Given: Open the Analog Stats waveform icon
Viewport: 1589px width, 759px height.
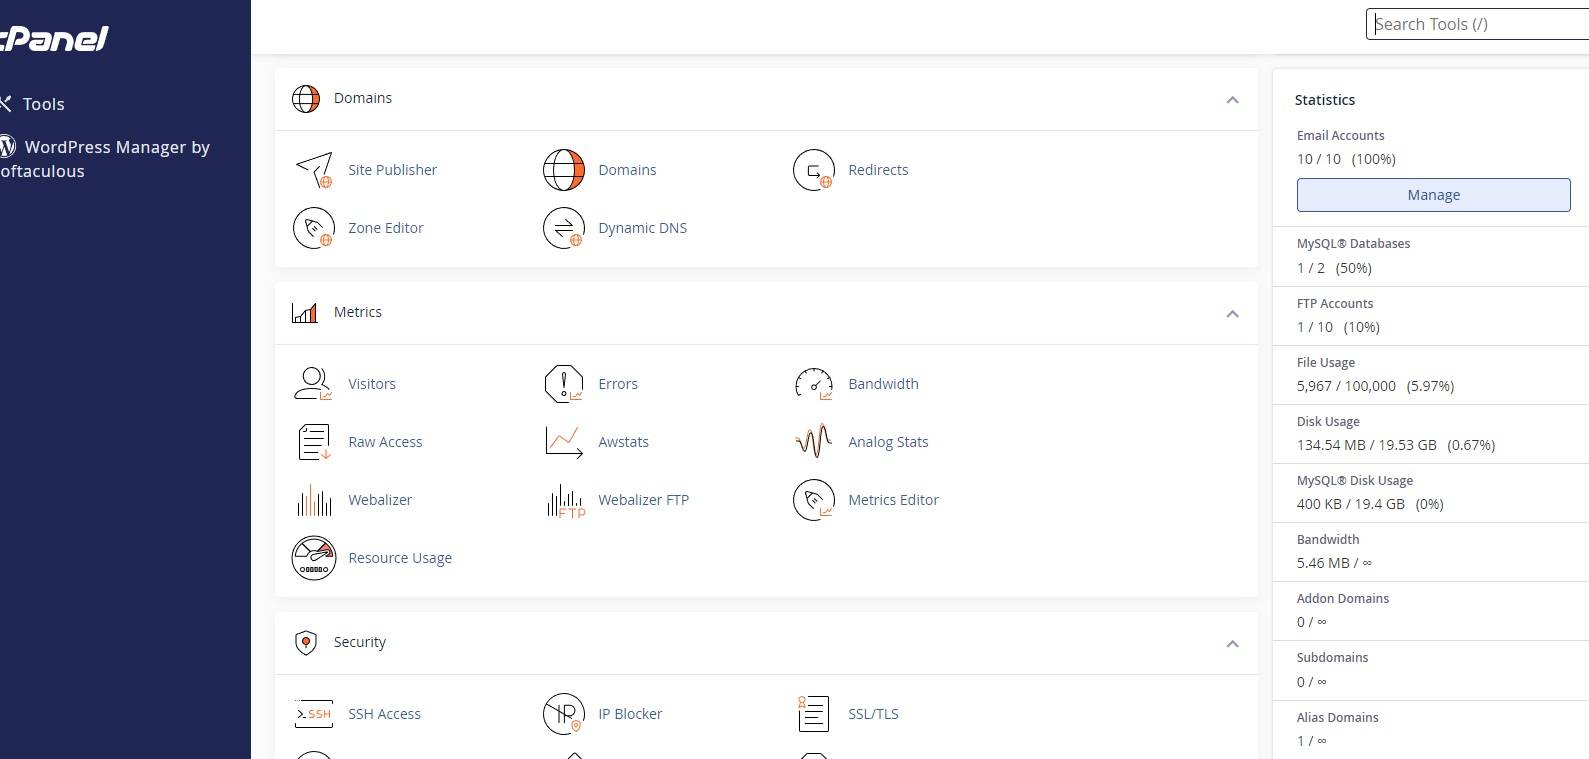Looking at the screenshot, I should [x=814, y=442].
